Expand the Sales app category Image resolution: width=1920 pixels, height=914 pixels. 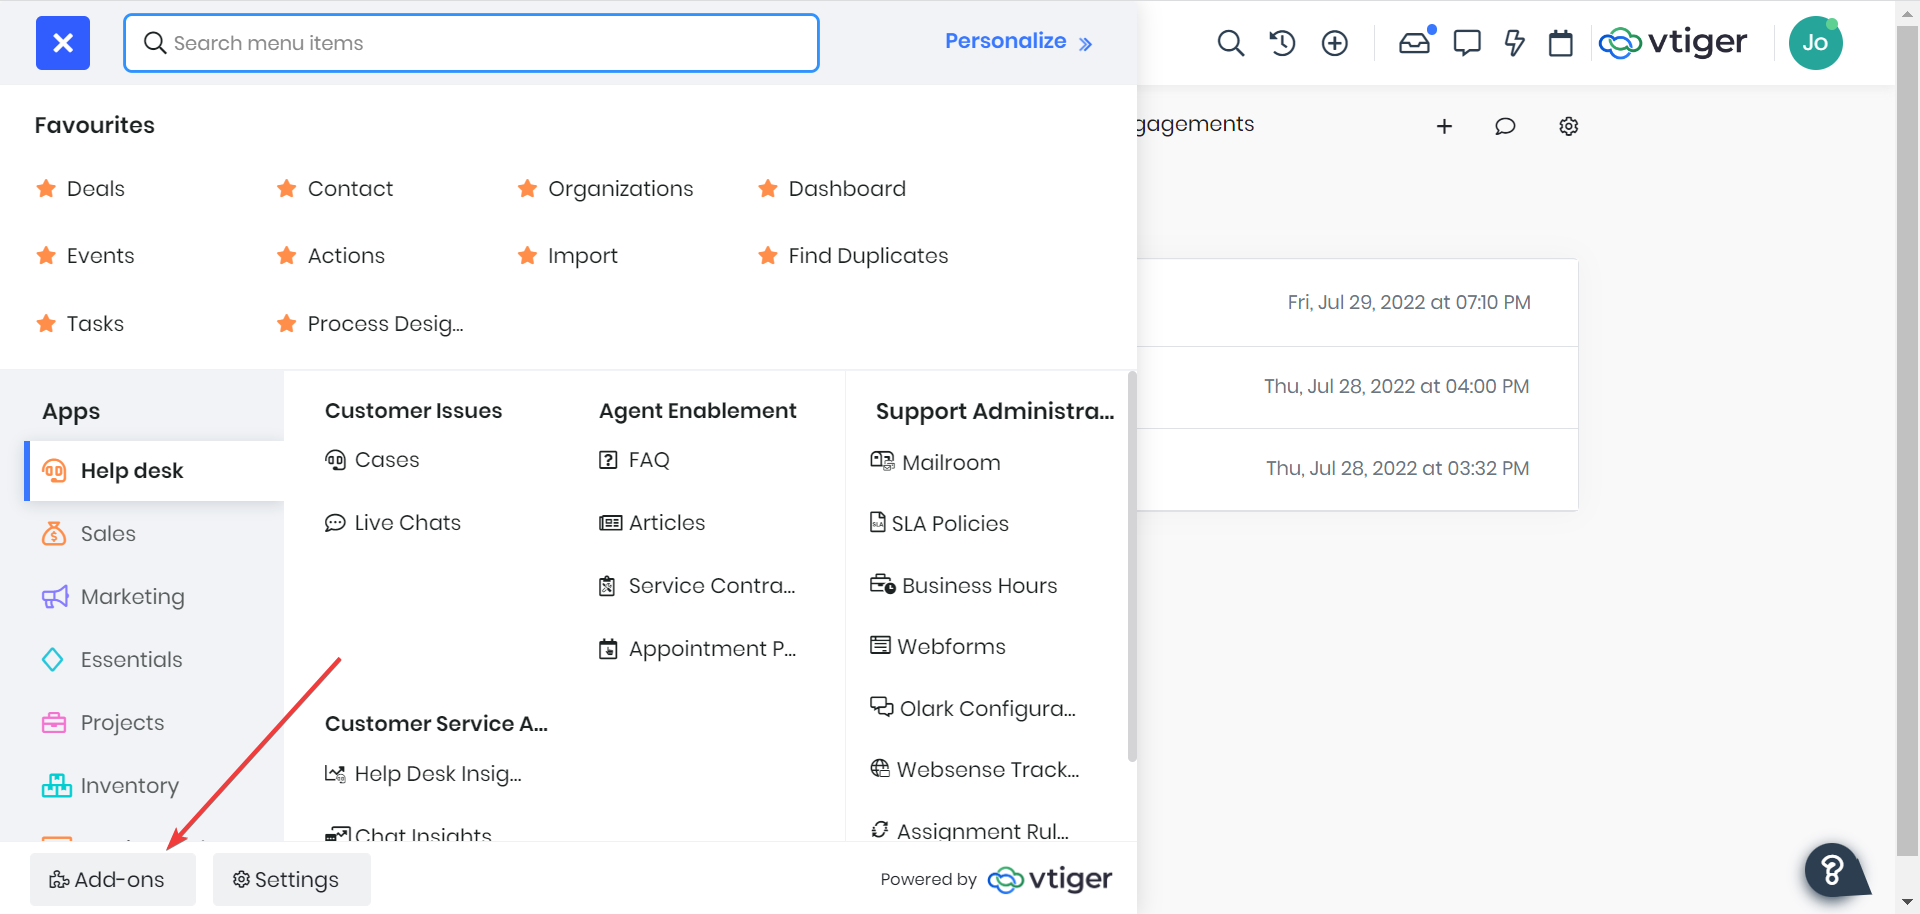tap(108, 534)
